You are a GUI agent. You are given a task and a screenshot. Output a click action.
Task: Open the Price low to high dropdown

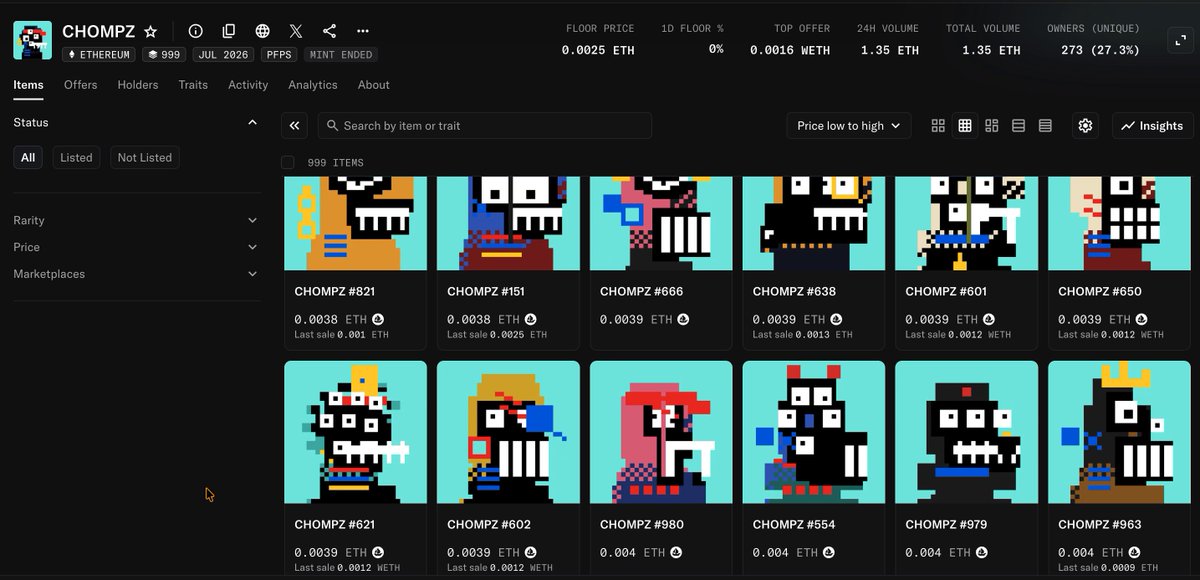tap(849, 126)
